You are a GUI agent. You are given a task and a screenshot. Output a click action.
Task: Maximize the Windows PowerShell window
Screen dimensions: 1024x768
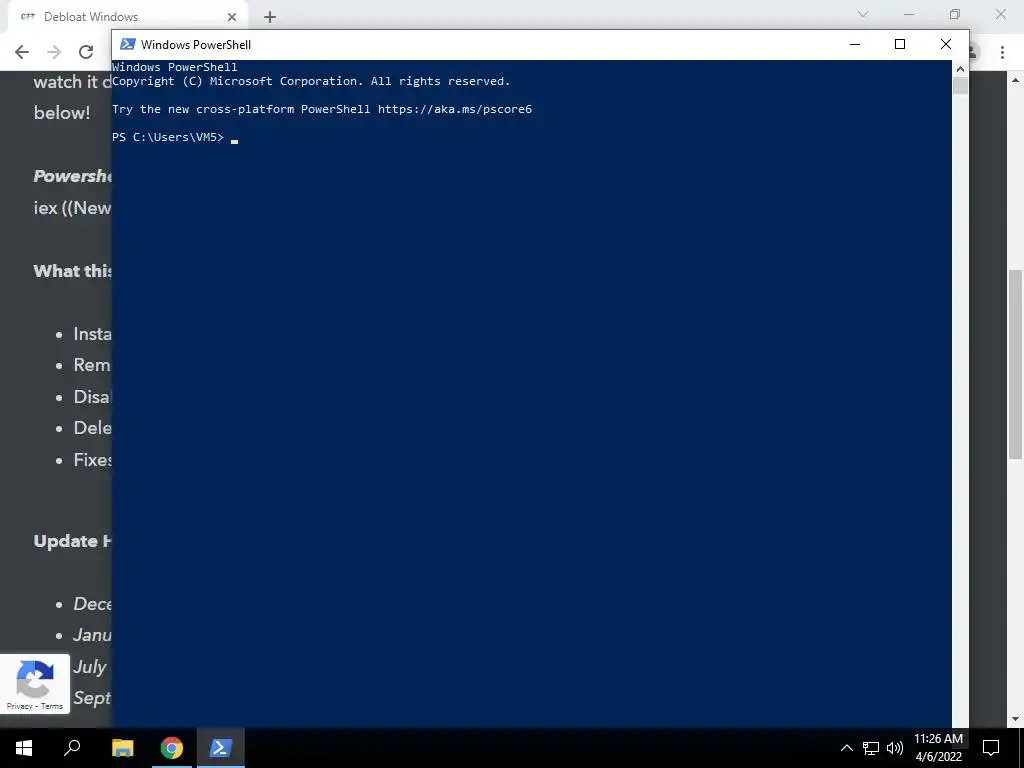tap(899, 44)
